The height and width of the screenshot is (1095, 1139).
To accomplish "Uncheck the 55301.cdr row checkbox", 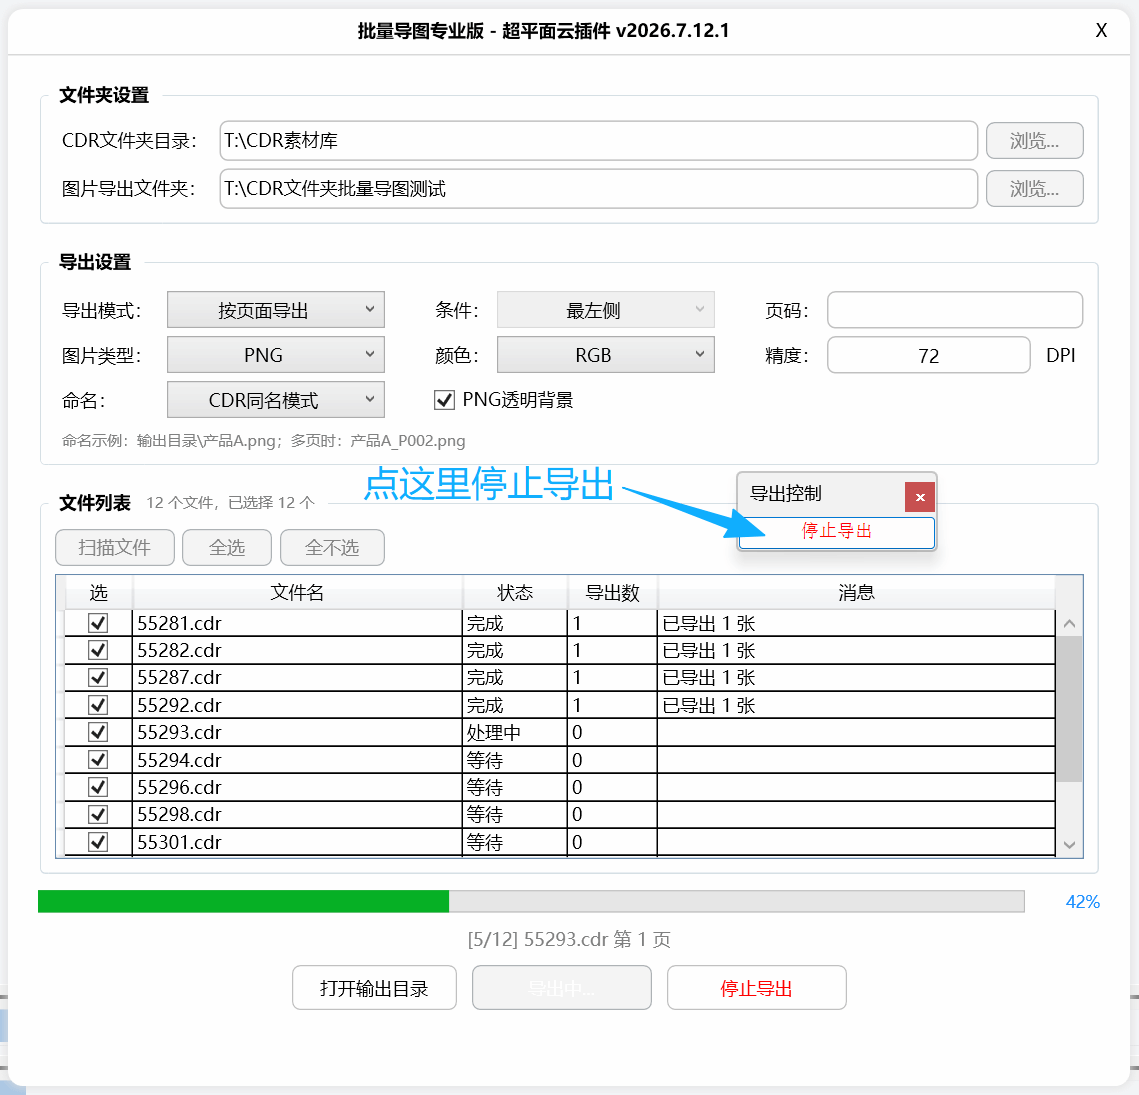I will pyautogui.click(x=98, y=841).
